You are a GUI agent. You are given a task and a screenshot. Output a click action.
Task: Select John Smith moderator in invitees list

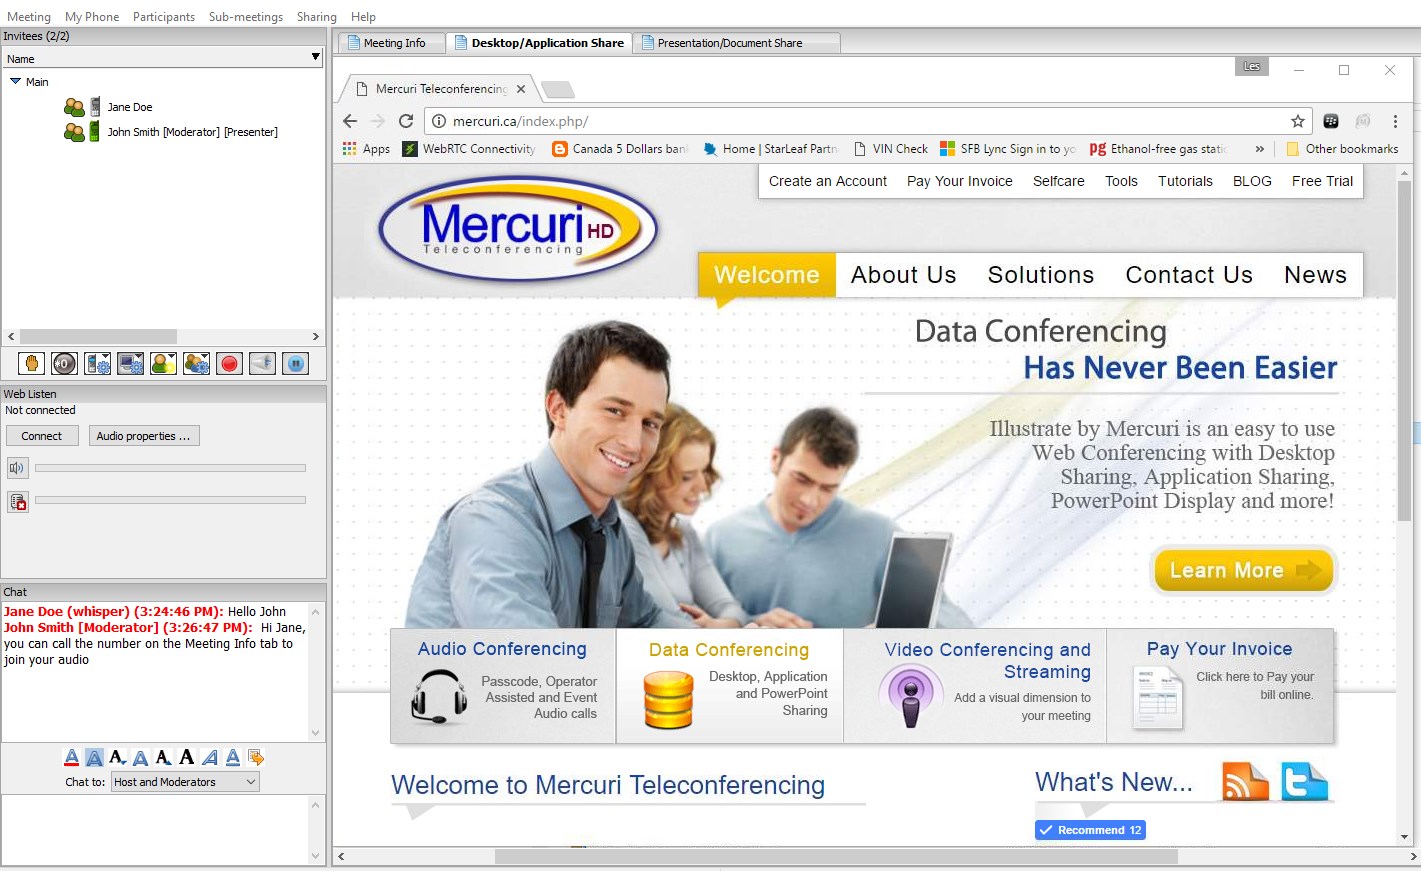pyautogui.click(x=192, y=132)
